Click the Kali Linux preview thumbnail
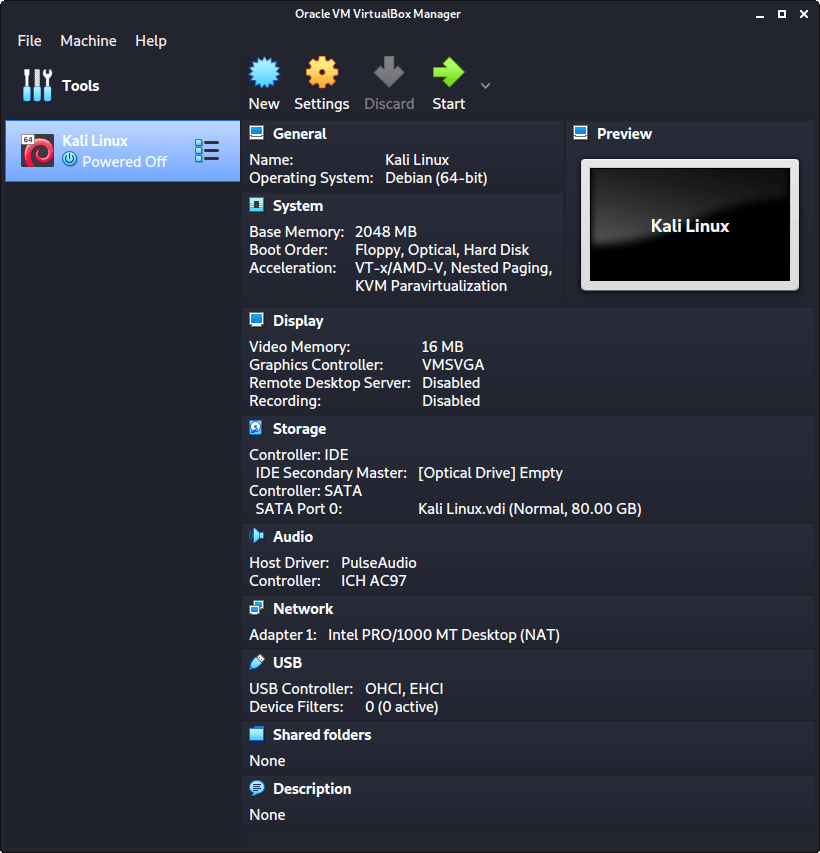The width and height of the screenshot is (820, 853). click(690, 225)
